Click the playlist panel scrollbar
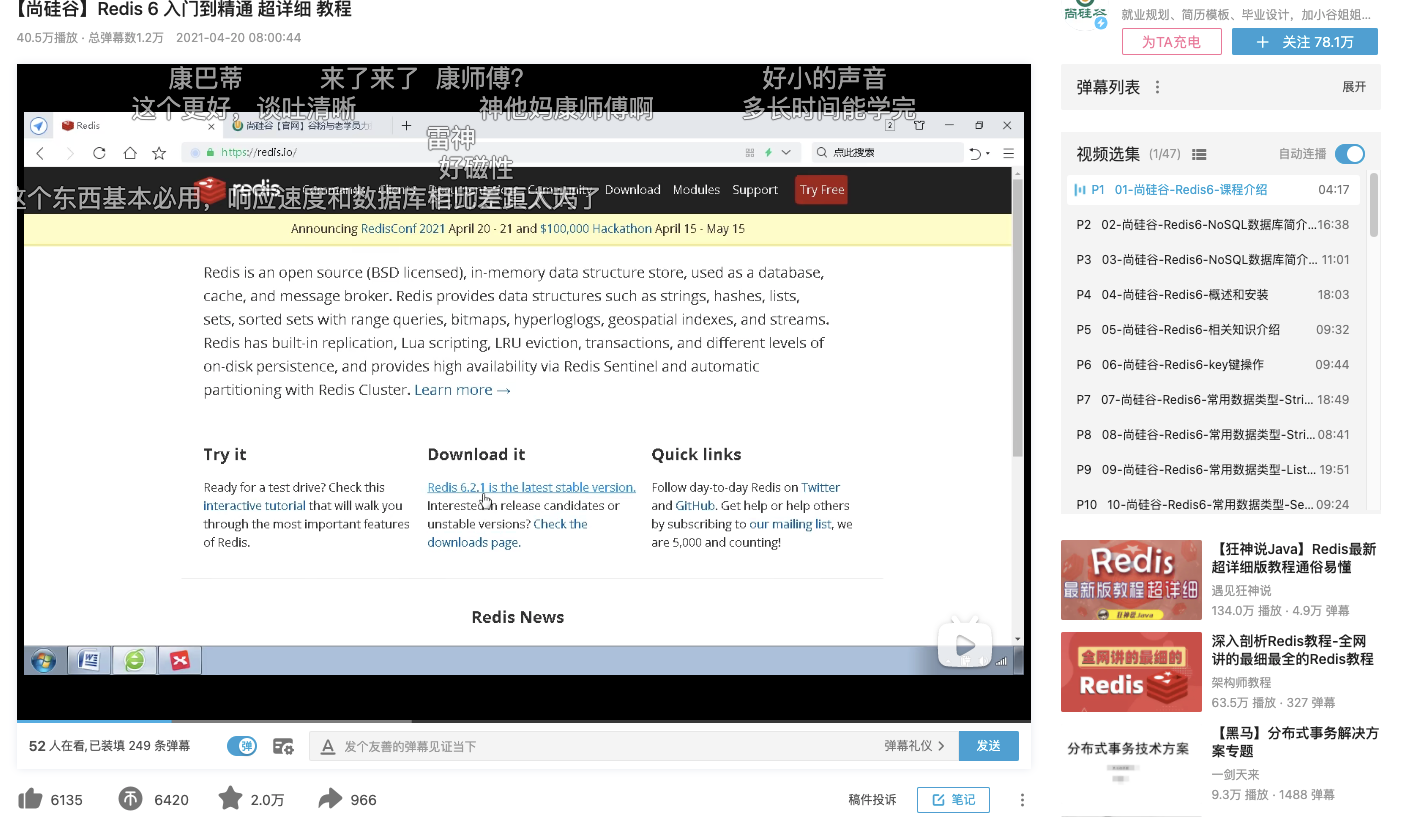This screenshot has height=817, width=1428. 1373,205
